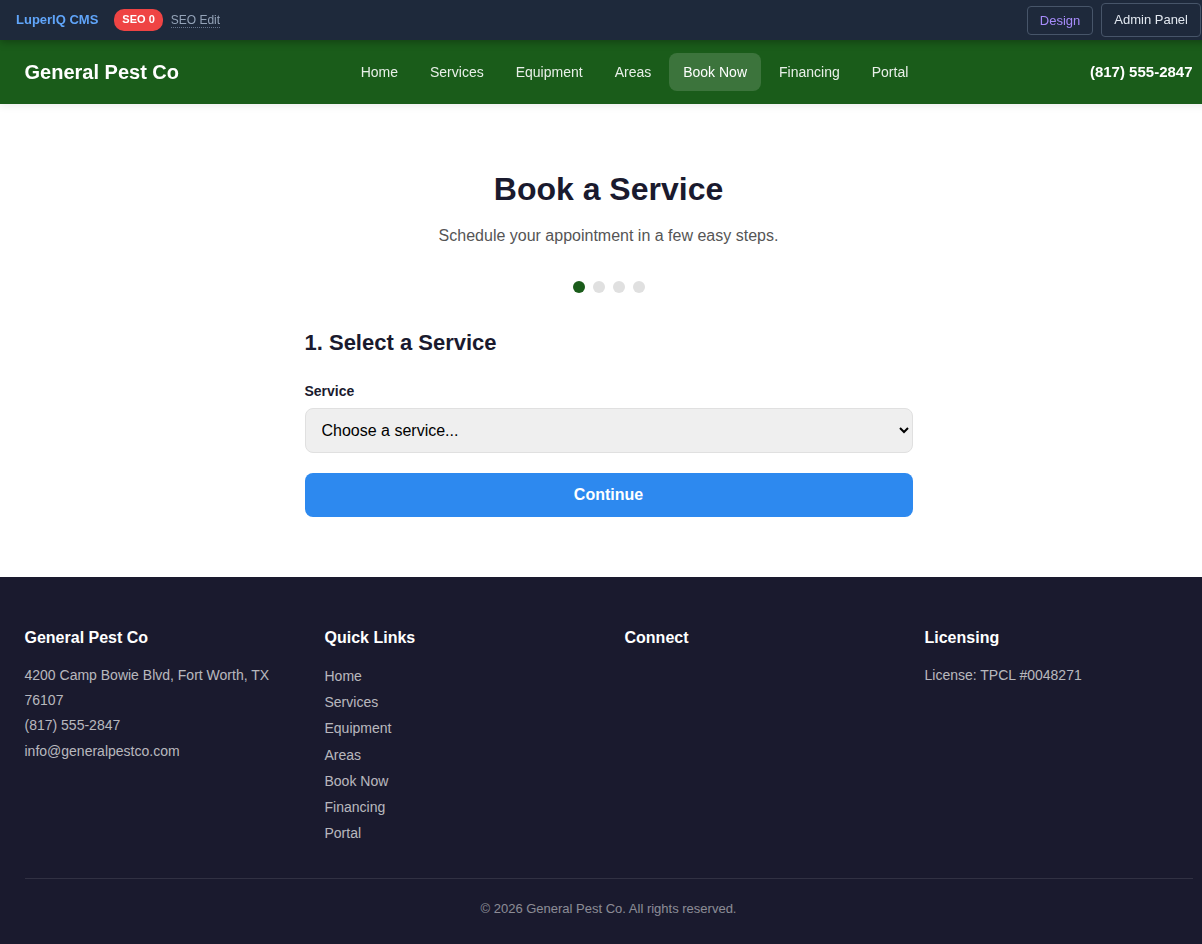This screenshot has height=944, width=1202.
Task: Click the first green step indicator dot
Action: (578, 287)
